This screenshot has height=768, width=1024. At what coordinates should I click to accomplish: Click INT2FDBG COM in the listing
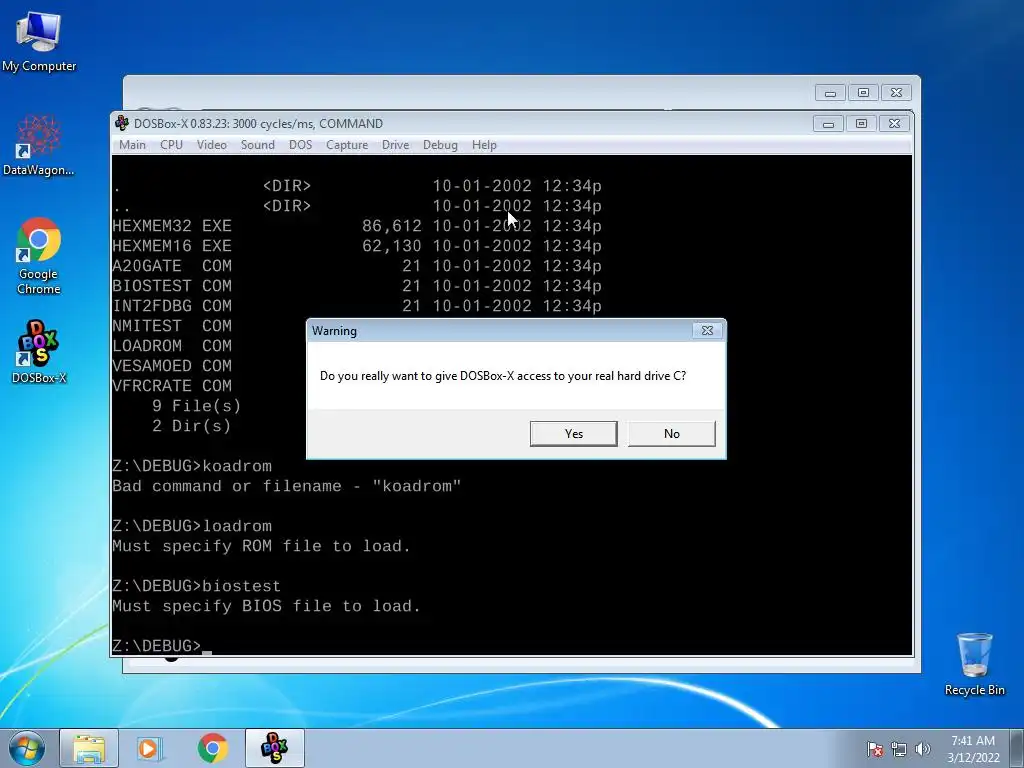click(172, 306)
